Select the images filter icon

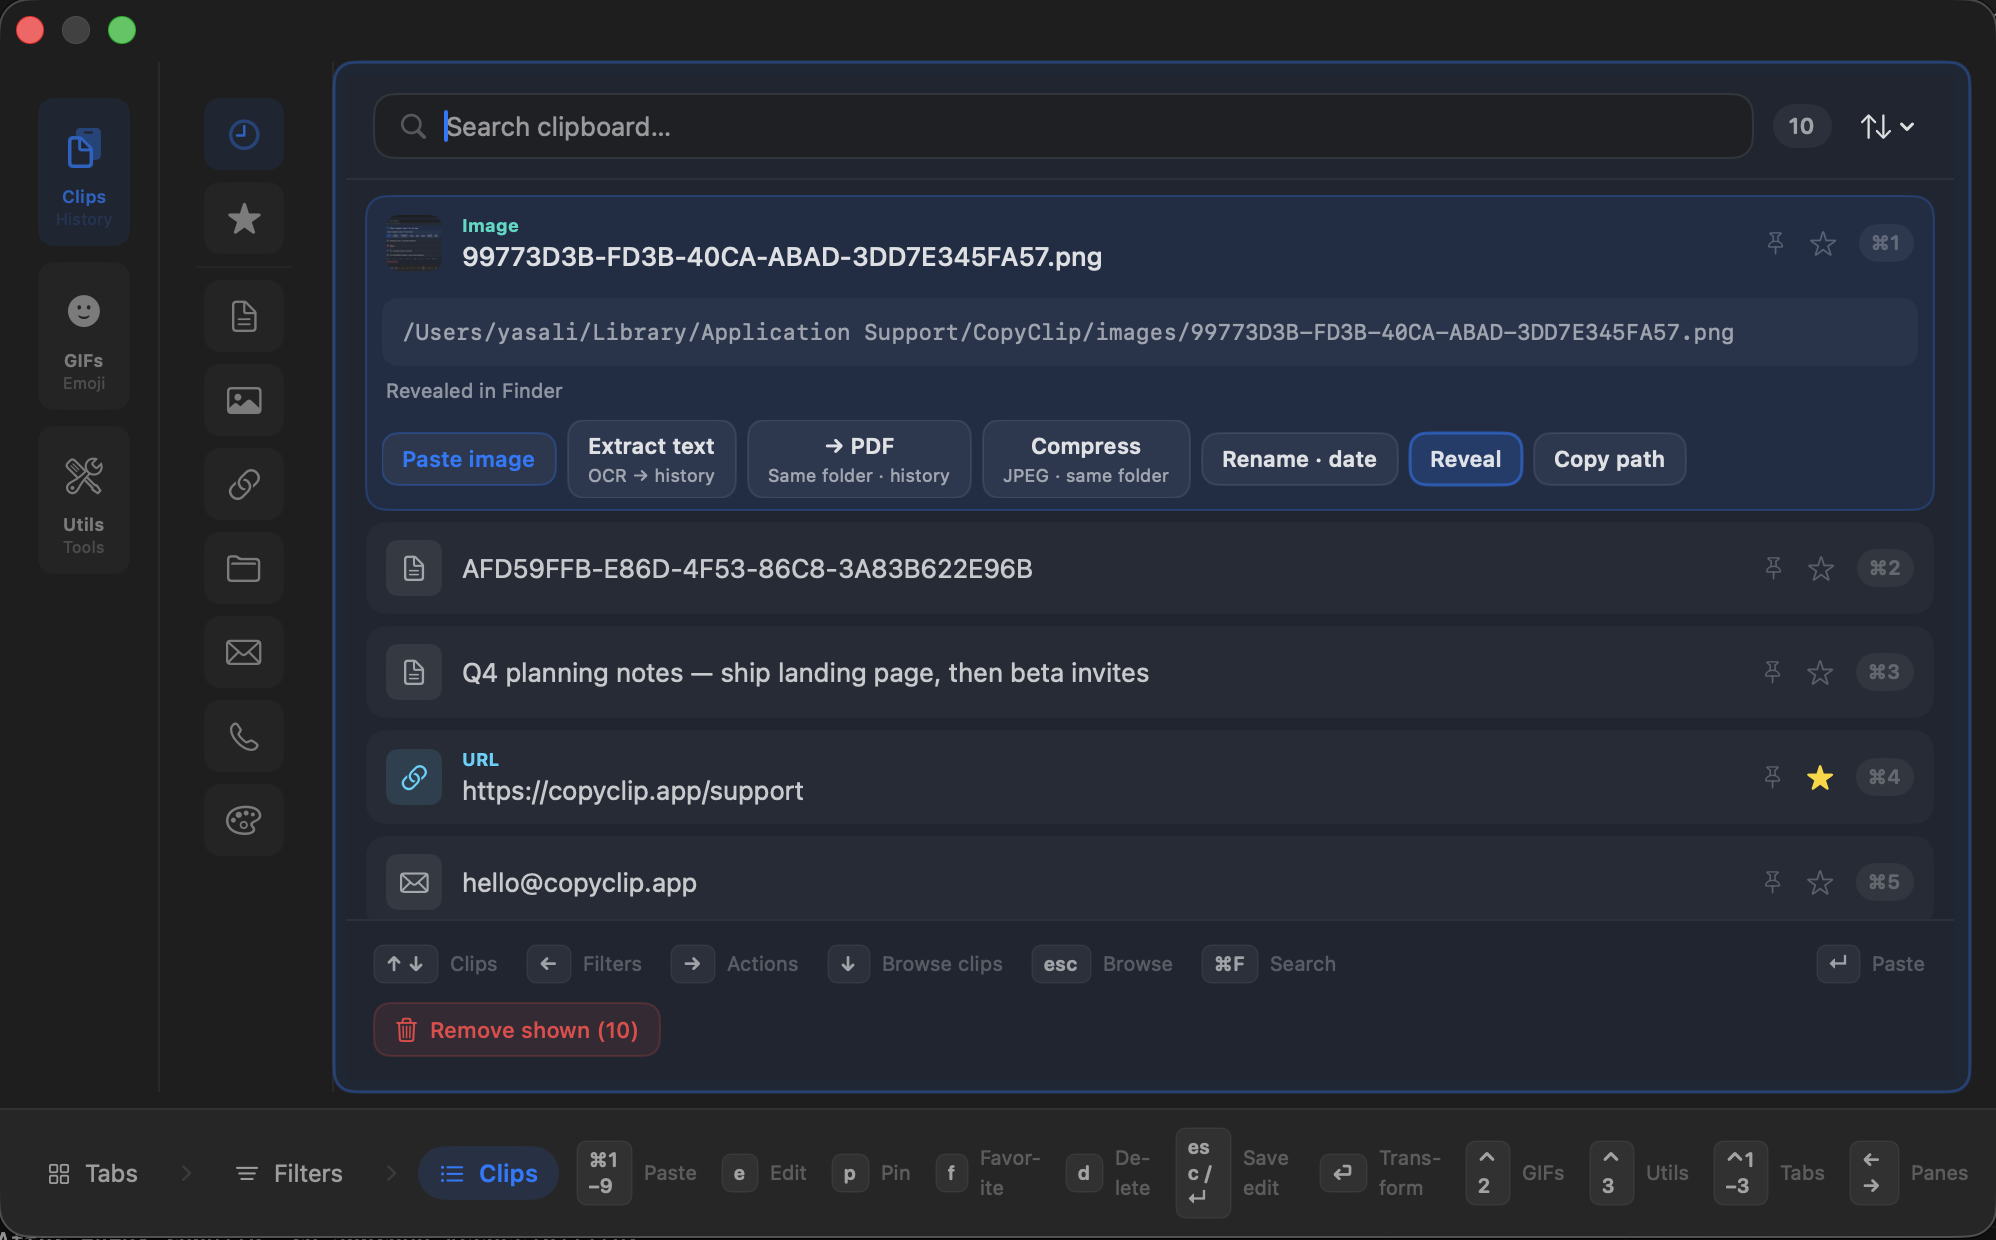point(244,401)
